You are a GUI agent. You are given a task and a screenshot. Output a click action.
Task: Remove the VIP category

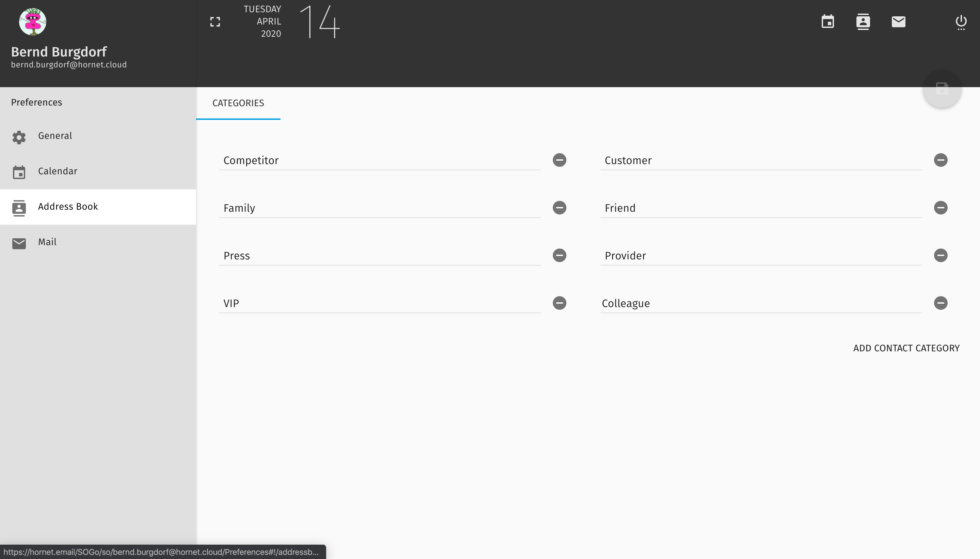(x=559, y=303)
